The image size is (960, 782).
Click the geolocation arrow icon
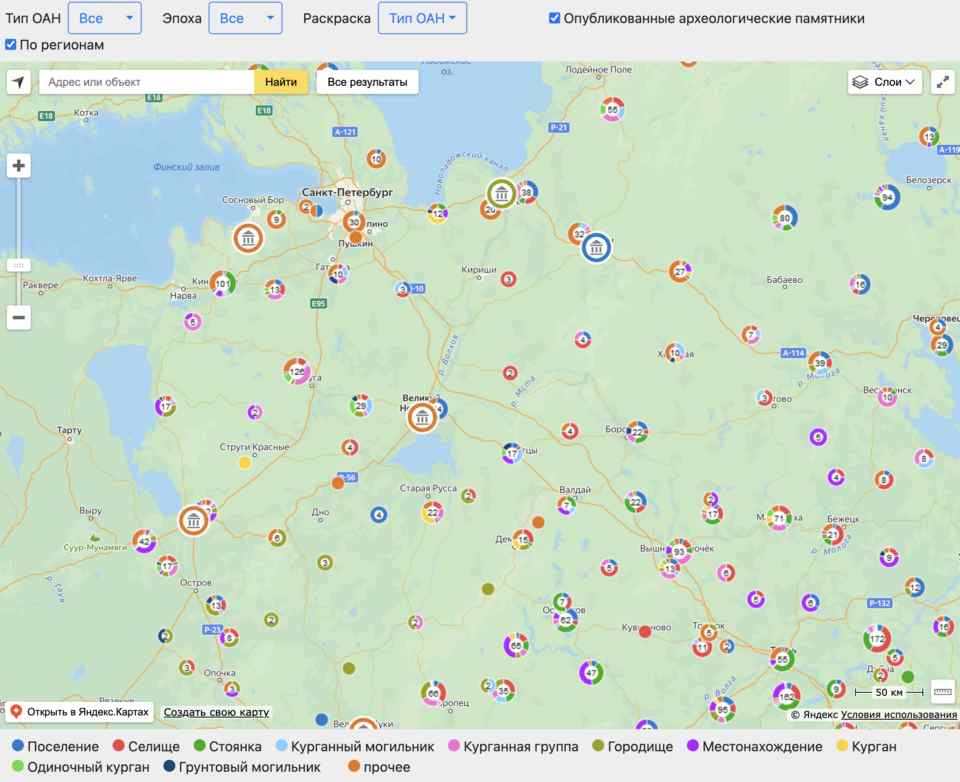[x=19, y=82]
